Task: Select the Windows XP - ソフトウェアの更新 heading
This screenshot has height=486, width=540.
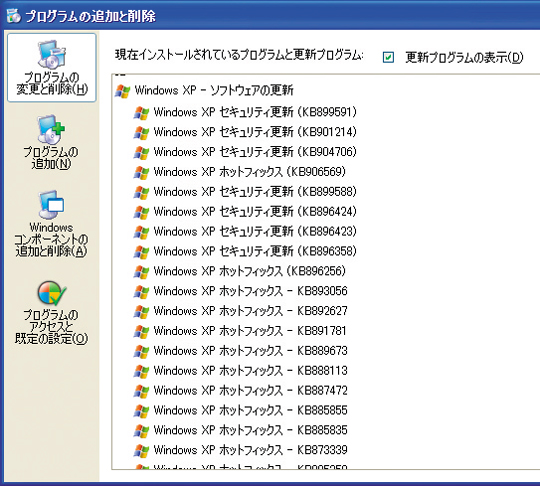Action: pyautogui.click(x=214, y=91)
